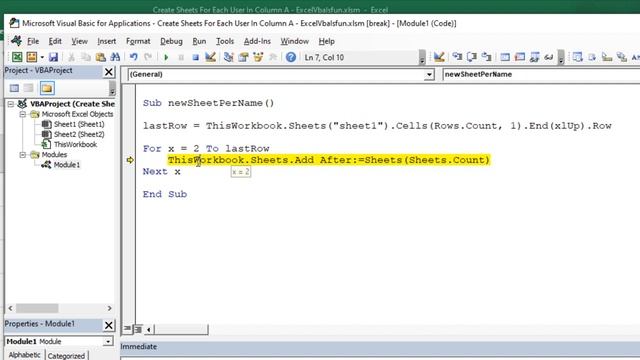Undo the last action with the blue arrow
This screenshot has height=360, width=640.
133,57
